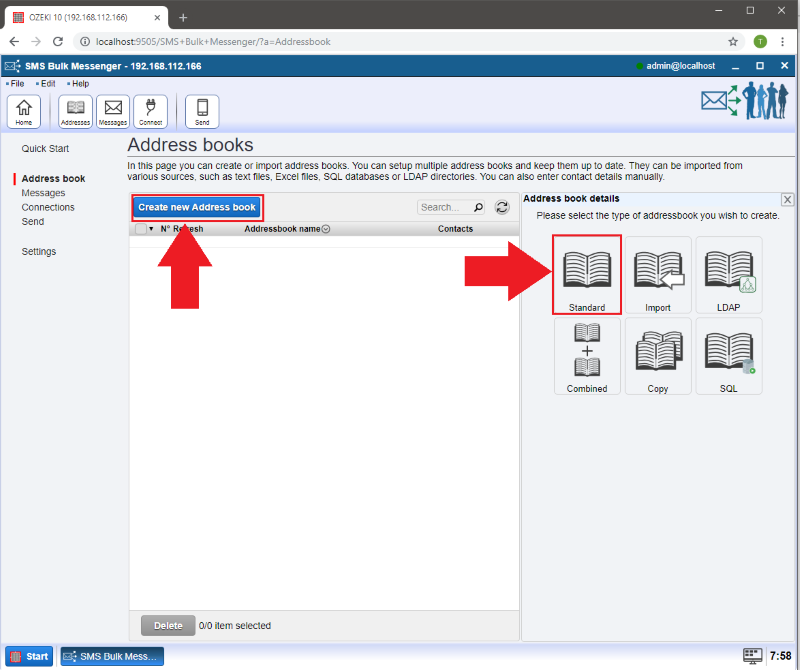Refresh the address book list

(502, 207)
